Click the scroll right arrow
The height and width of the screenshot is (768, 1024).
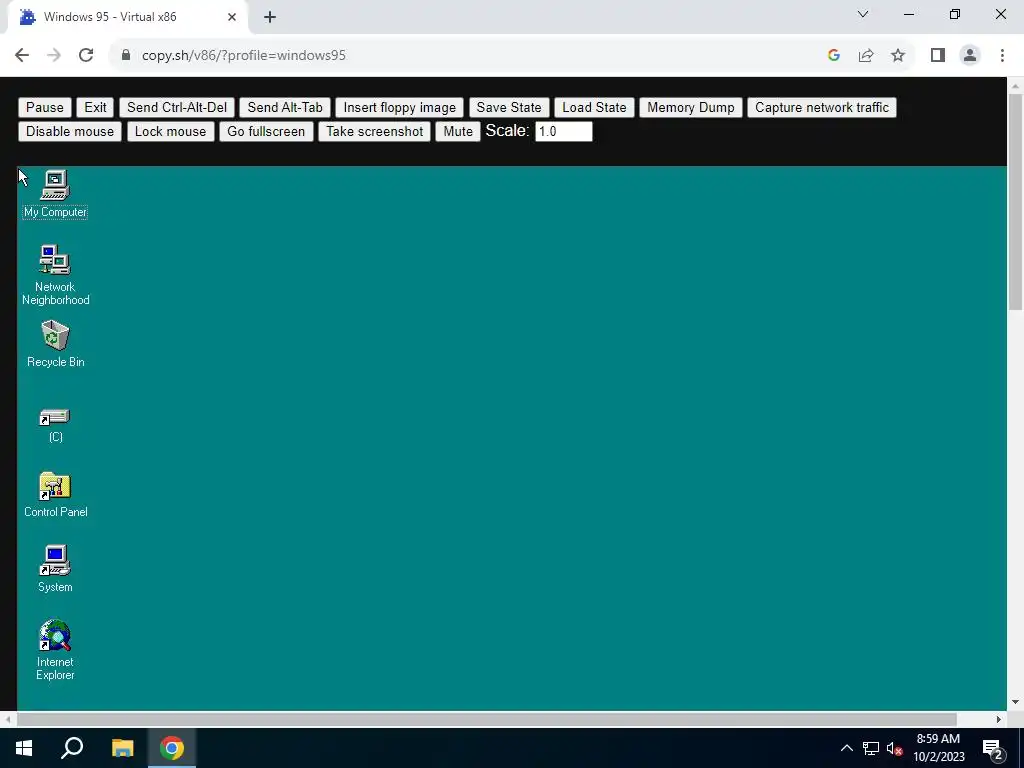(999, 719)
